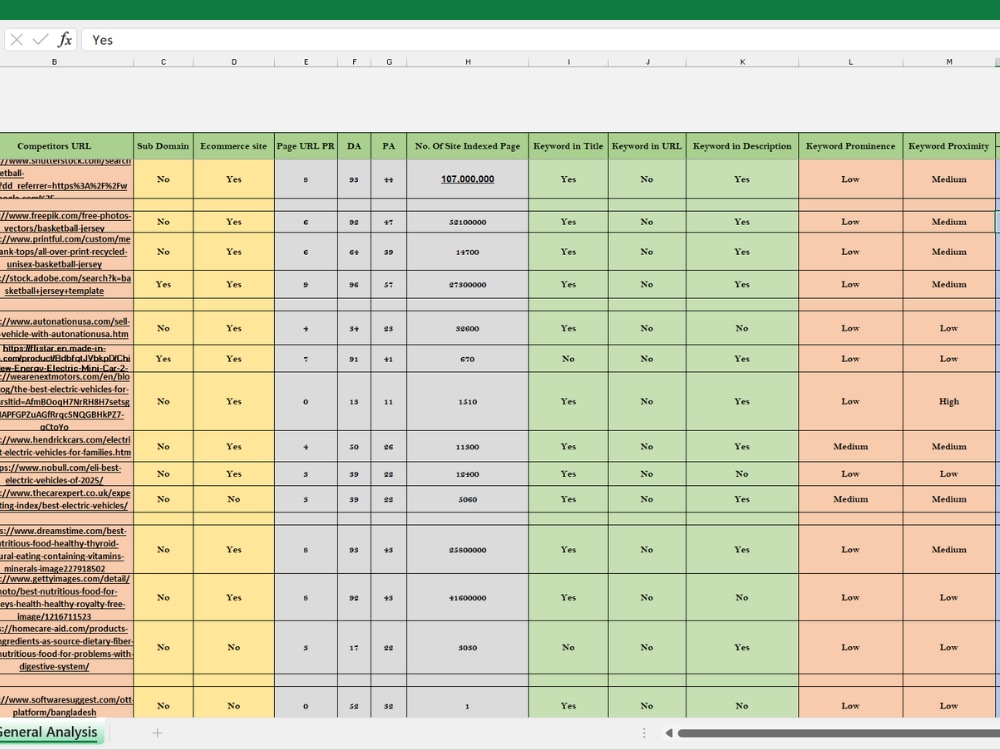Switch to the General Analysis sheet tab
The image size is (1000, 750).
point(50,732)
